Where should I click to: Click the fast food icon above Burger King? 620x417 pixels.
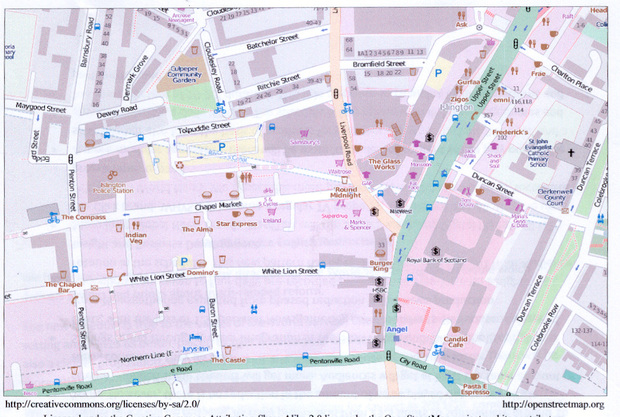pos(380,253)
